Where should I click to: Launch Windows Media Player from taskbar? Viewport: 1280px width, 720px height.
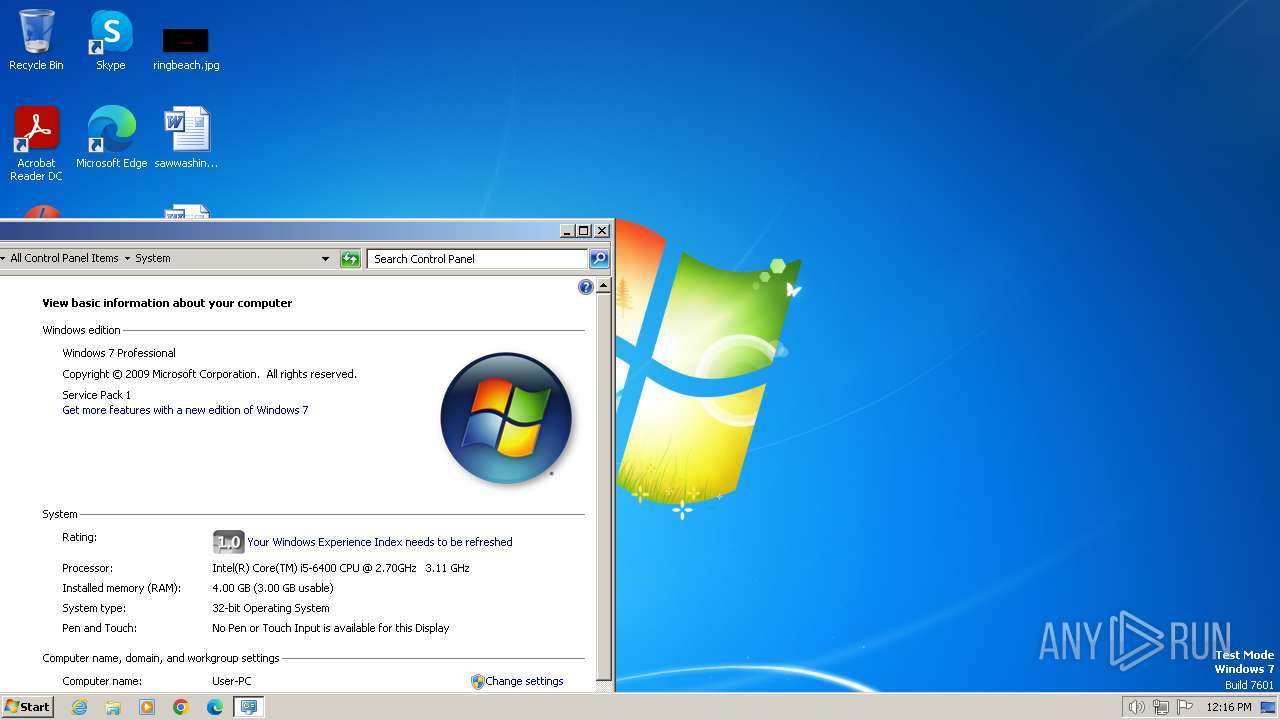coord(147,707)
